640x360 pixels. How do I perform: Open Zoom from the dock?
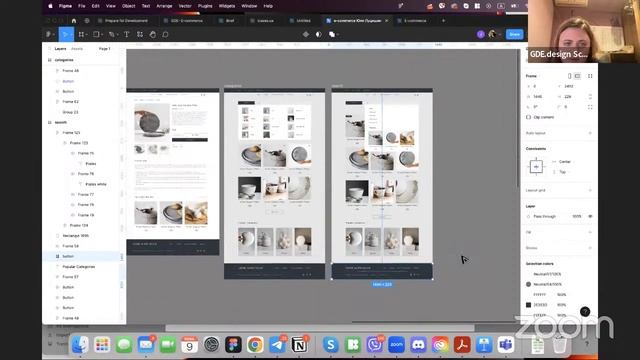396,345
